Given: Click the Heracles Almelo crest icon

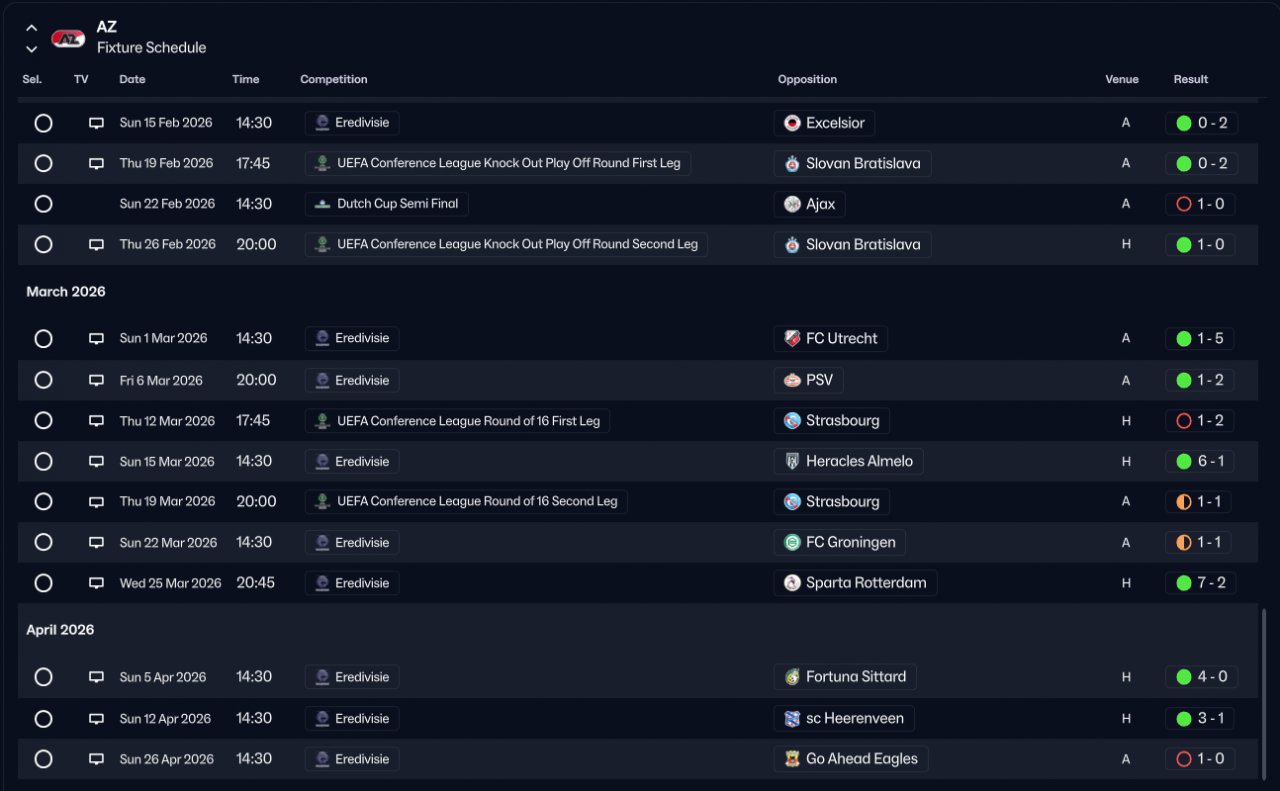Looking at the screenshot, I should click(x=792, y=461).
